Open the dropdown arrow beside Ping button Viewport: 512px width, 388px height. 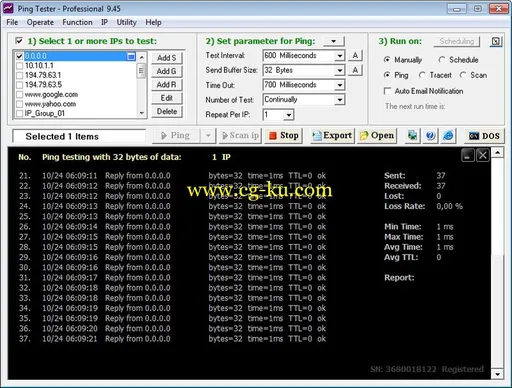click(x=208, y=136)
